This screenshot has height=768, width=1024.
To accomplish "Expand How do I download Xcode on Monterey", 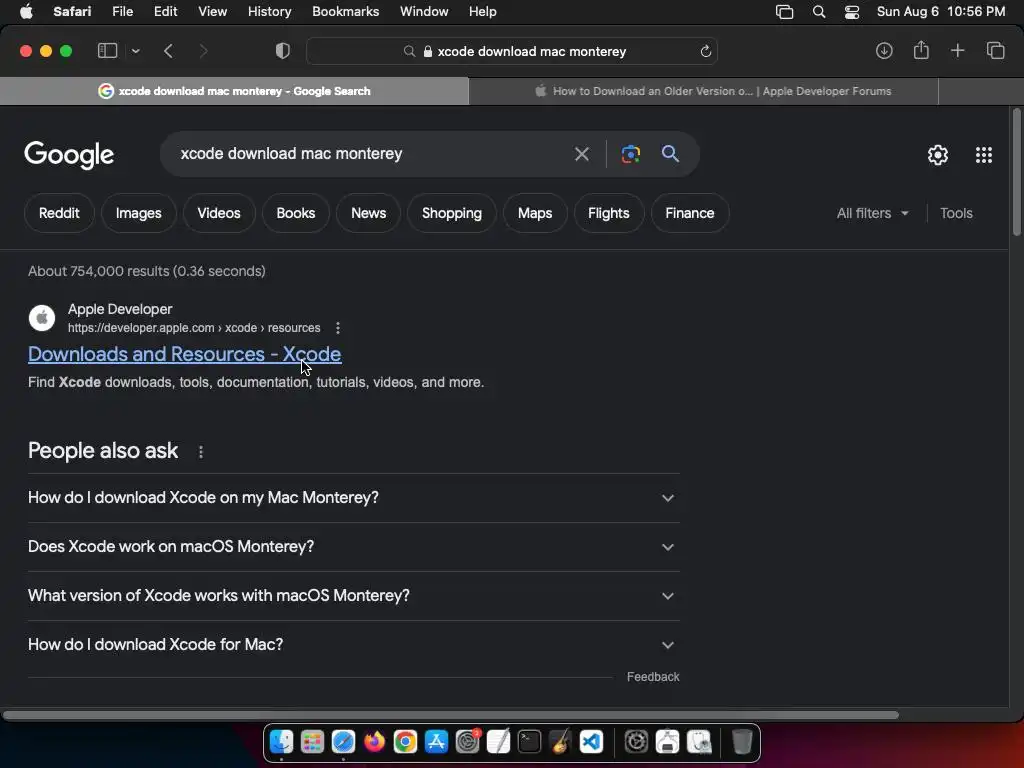I will (x=353, y=498).
